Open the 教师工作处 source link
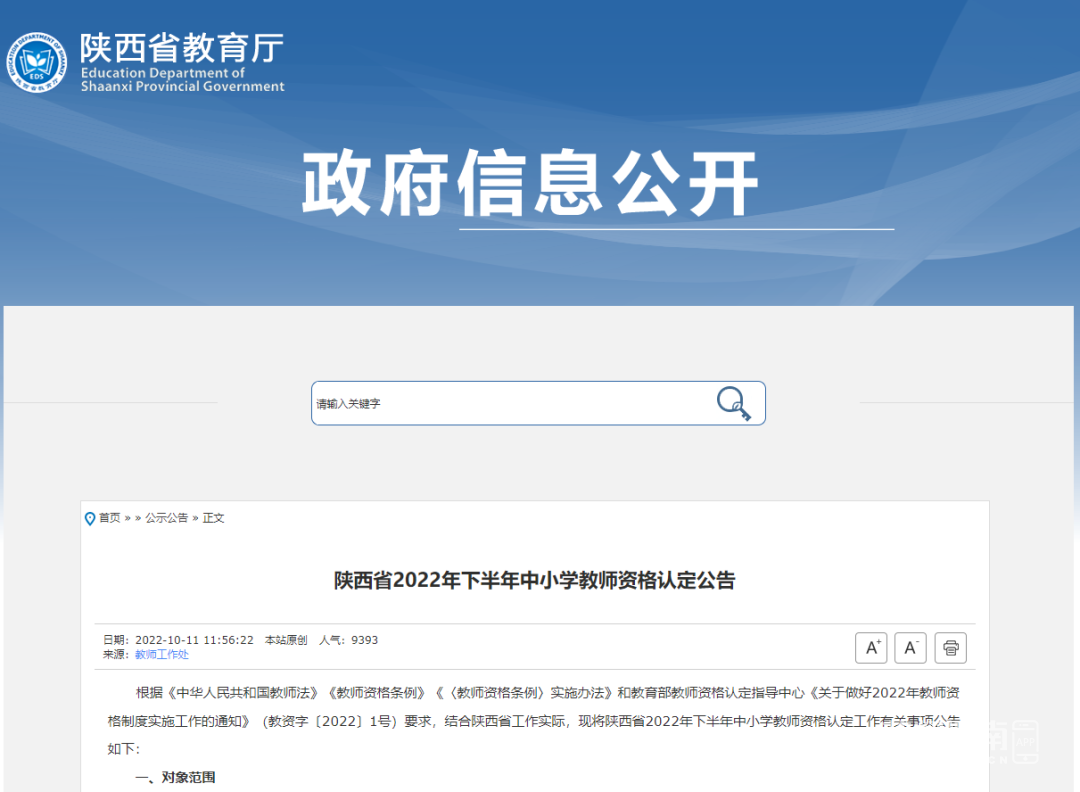 tap(162, 655)
